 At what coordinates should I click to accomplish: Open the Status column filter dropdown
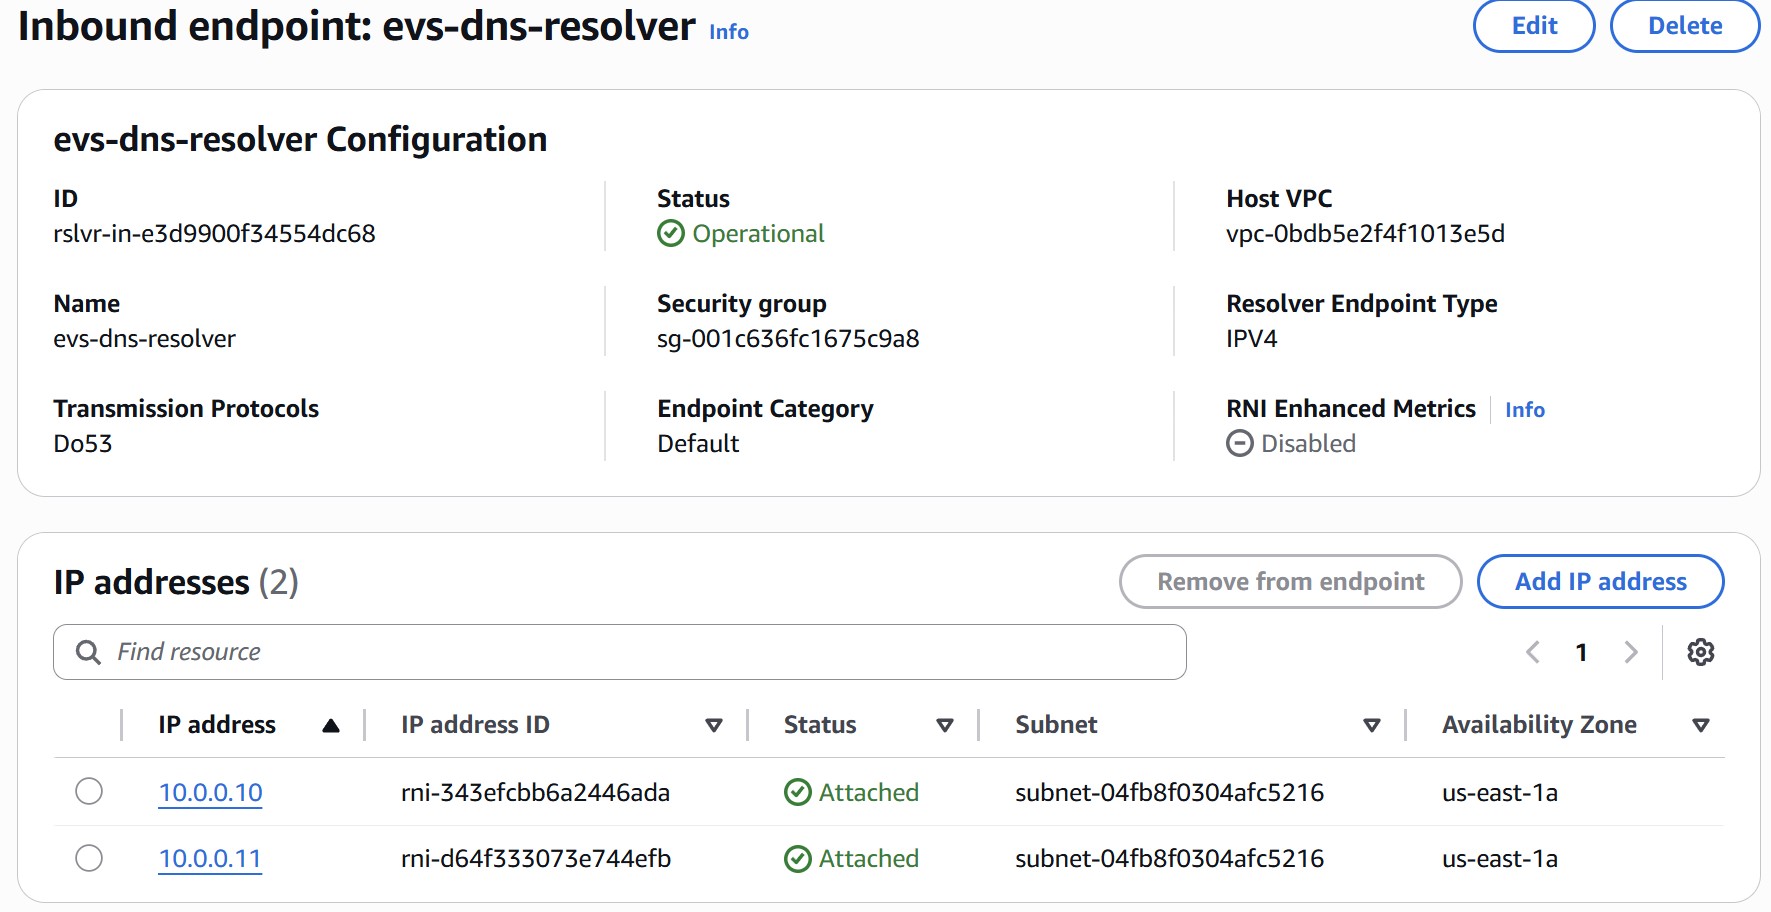coord(944,724)
